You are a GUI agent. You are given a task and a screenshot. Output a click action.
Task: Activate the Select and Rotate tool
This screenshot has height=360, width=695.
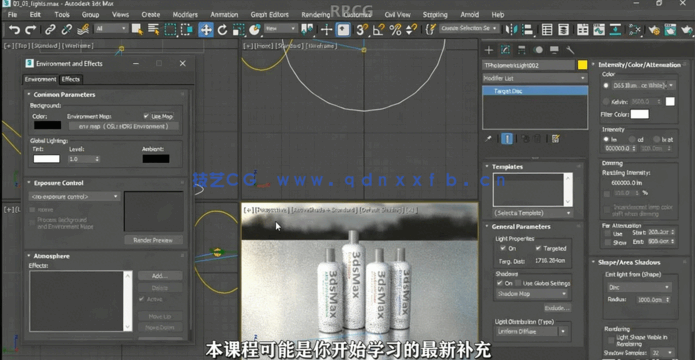click(223, 30)
